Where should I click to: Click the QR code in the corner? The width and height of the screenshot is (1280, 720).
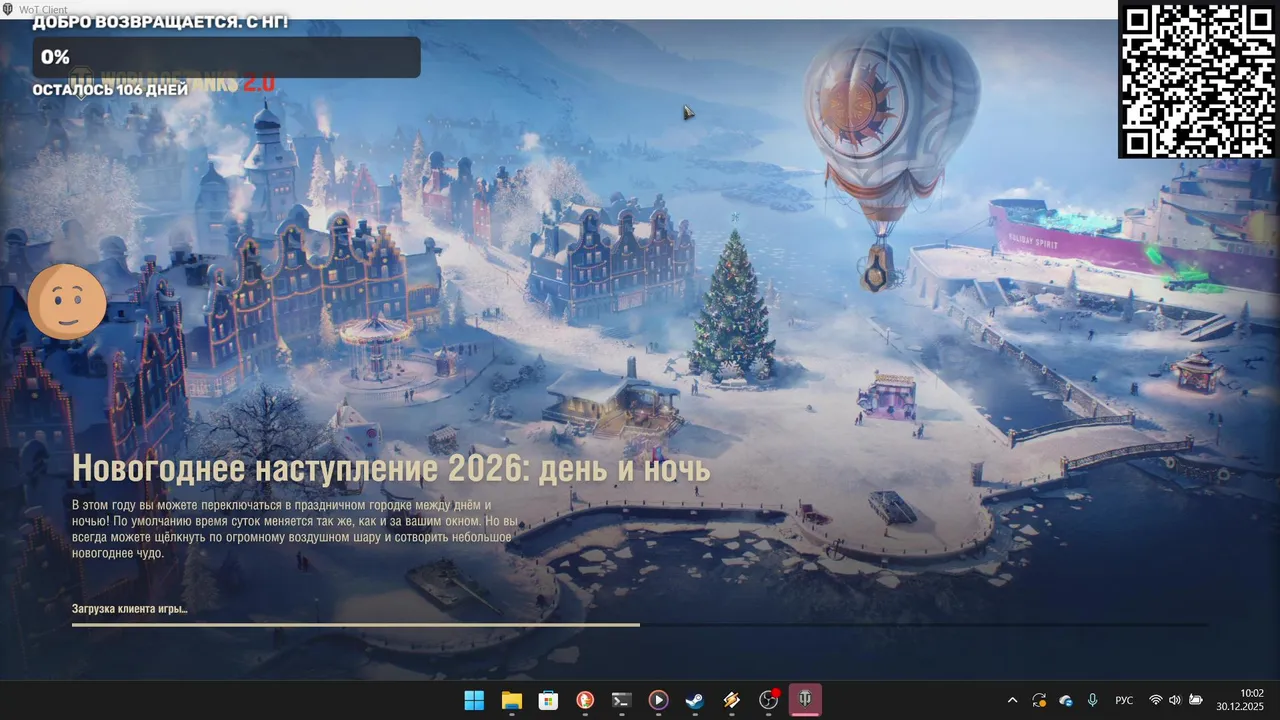tap(1199, 79)
